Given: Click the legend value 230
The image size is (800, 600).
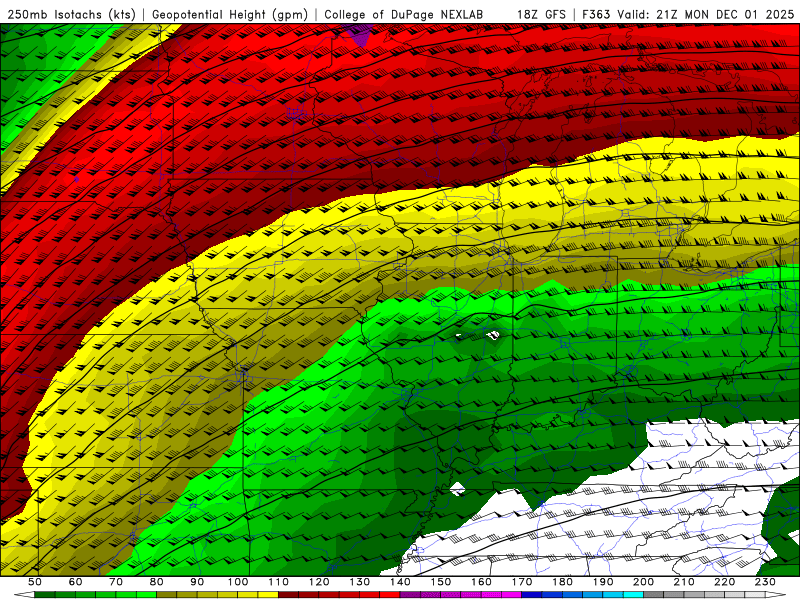Looking at the screenshot, I should tap(765, 582).
